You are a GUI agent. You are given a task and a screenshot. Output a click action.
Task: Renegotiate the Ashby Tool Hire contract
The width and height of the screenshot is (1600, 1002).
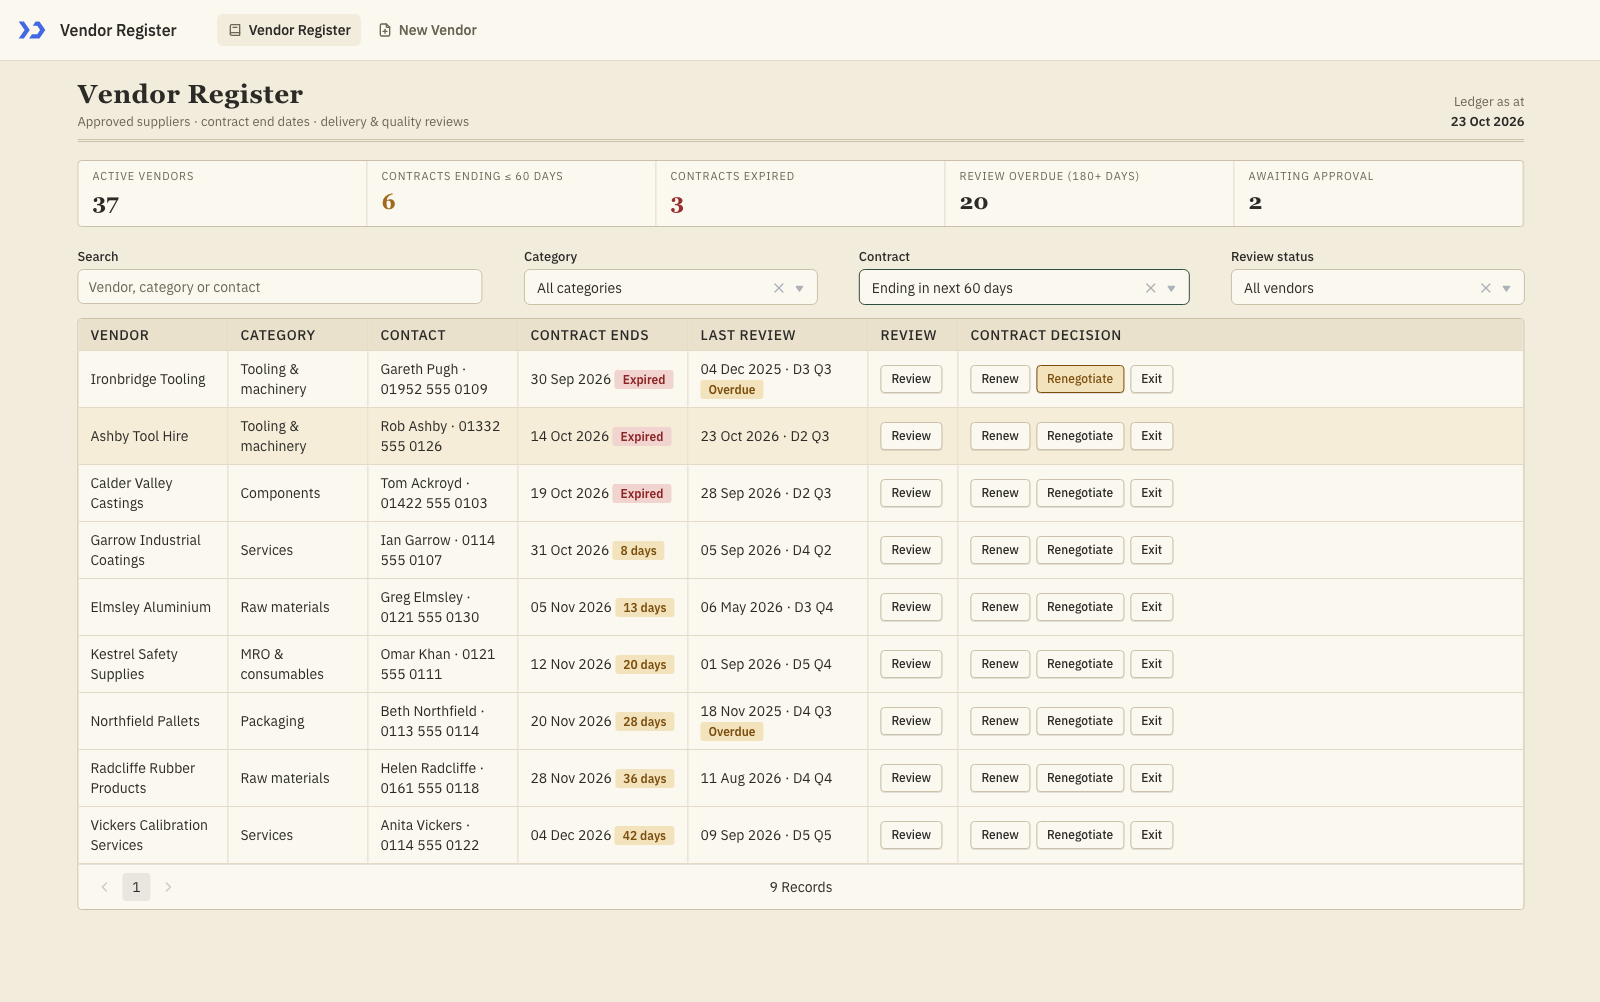click(x=1080, y=436)
